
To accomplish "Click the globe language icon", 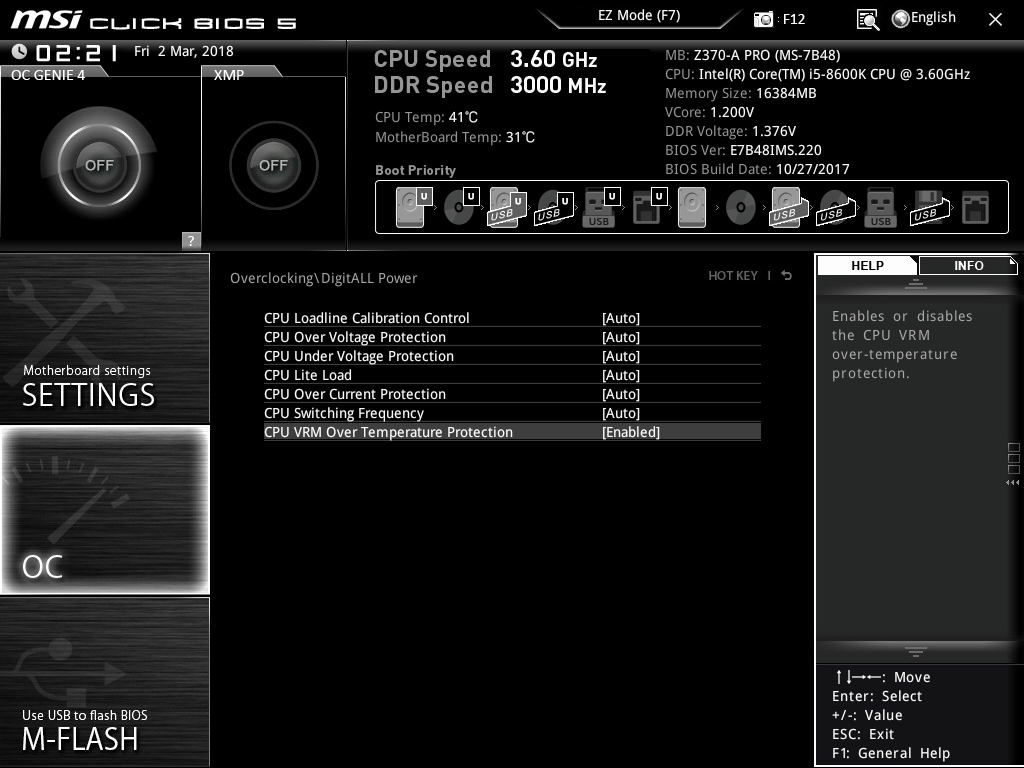I will point(901,19).
